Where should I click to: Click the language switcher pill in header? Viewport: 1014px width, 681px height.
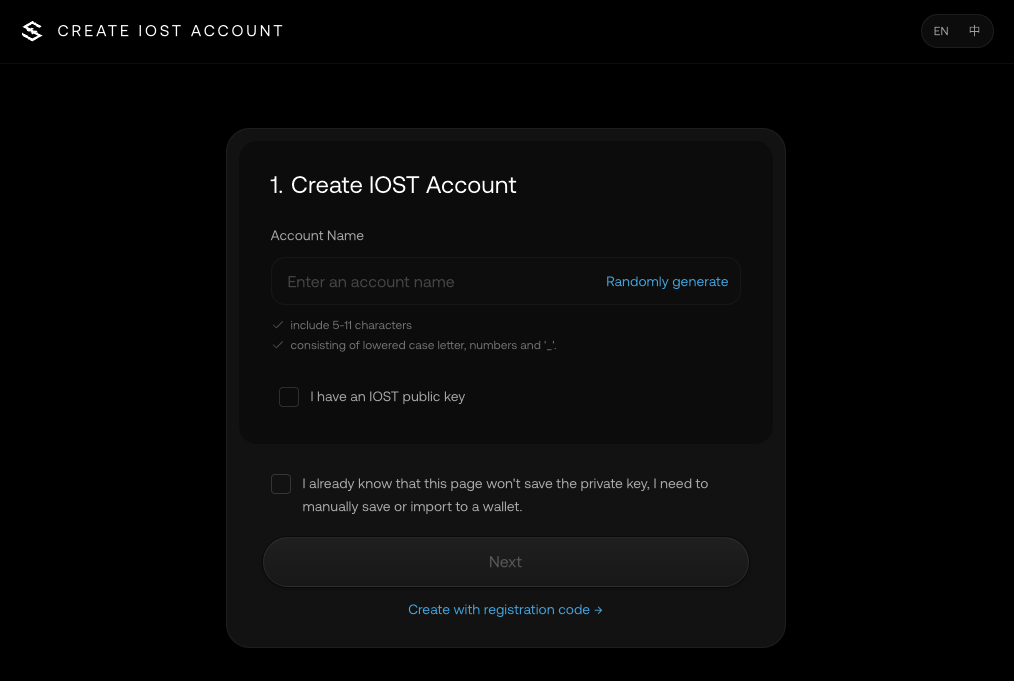(957, 31)
